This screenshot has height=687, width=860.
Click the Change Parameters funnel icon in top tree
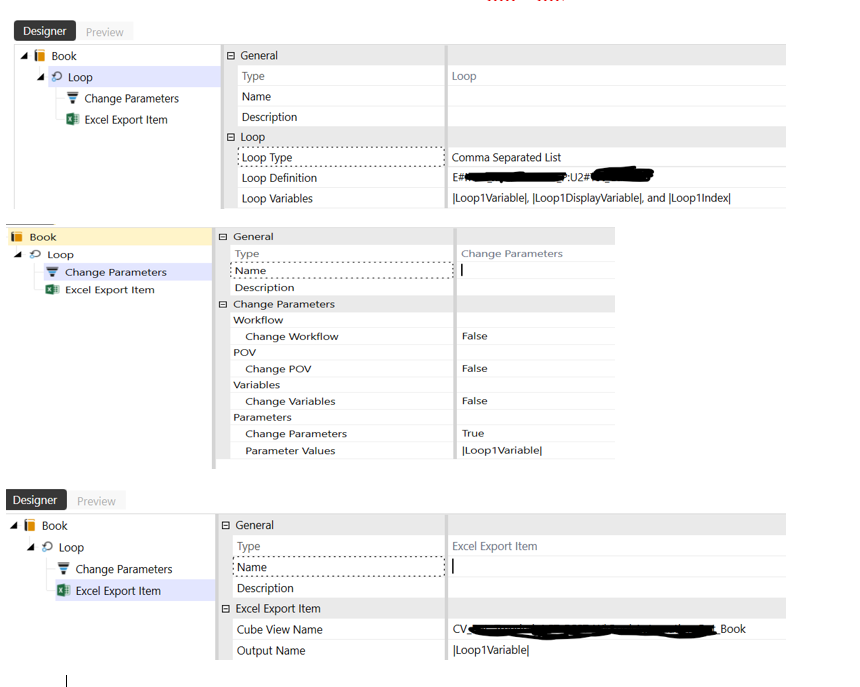(x=74, y=98)
